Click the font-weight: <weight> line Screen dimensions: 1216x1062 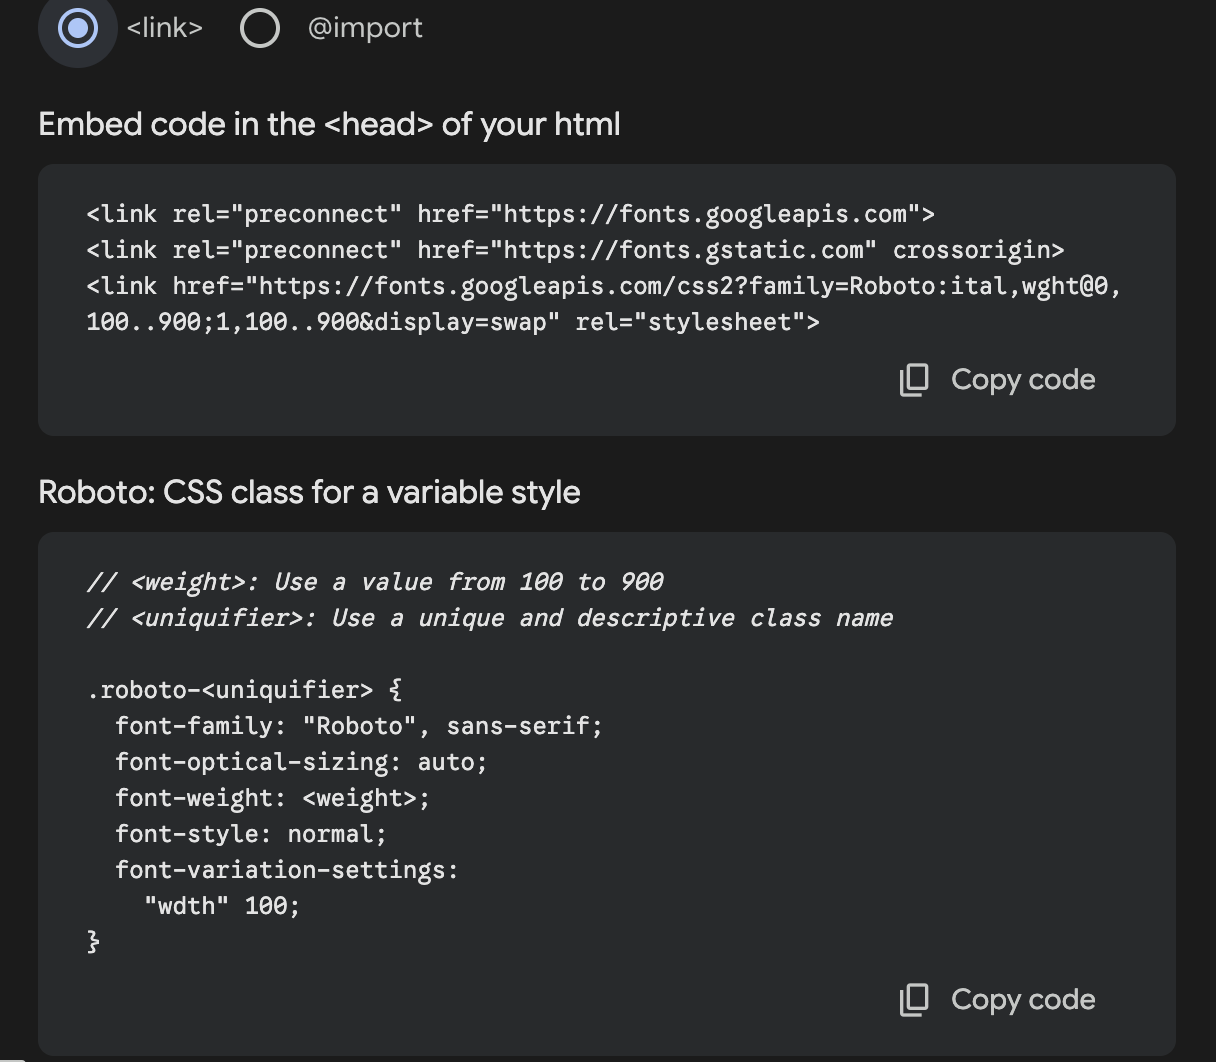[x=272, y=798]
